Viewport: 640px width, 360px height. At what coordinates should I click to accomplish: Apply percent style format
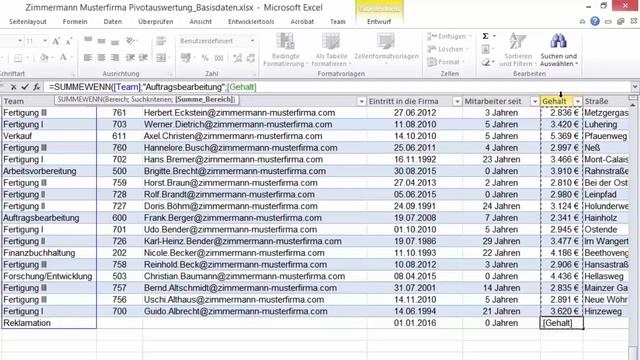[x=204, y=58]
